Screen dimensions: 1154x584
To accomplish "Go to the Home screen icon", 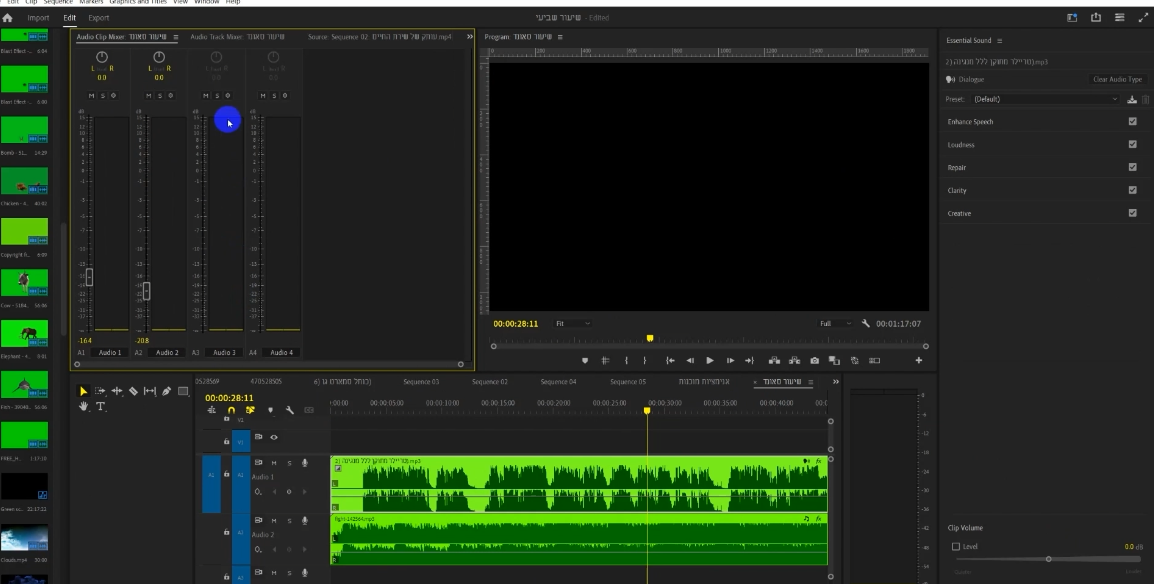I will point(7,18).
